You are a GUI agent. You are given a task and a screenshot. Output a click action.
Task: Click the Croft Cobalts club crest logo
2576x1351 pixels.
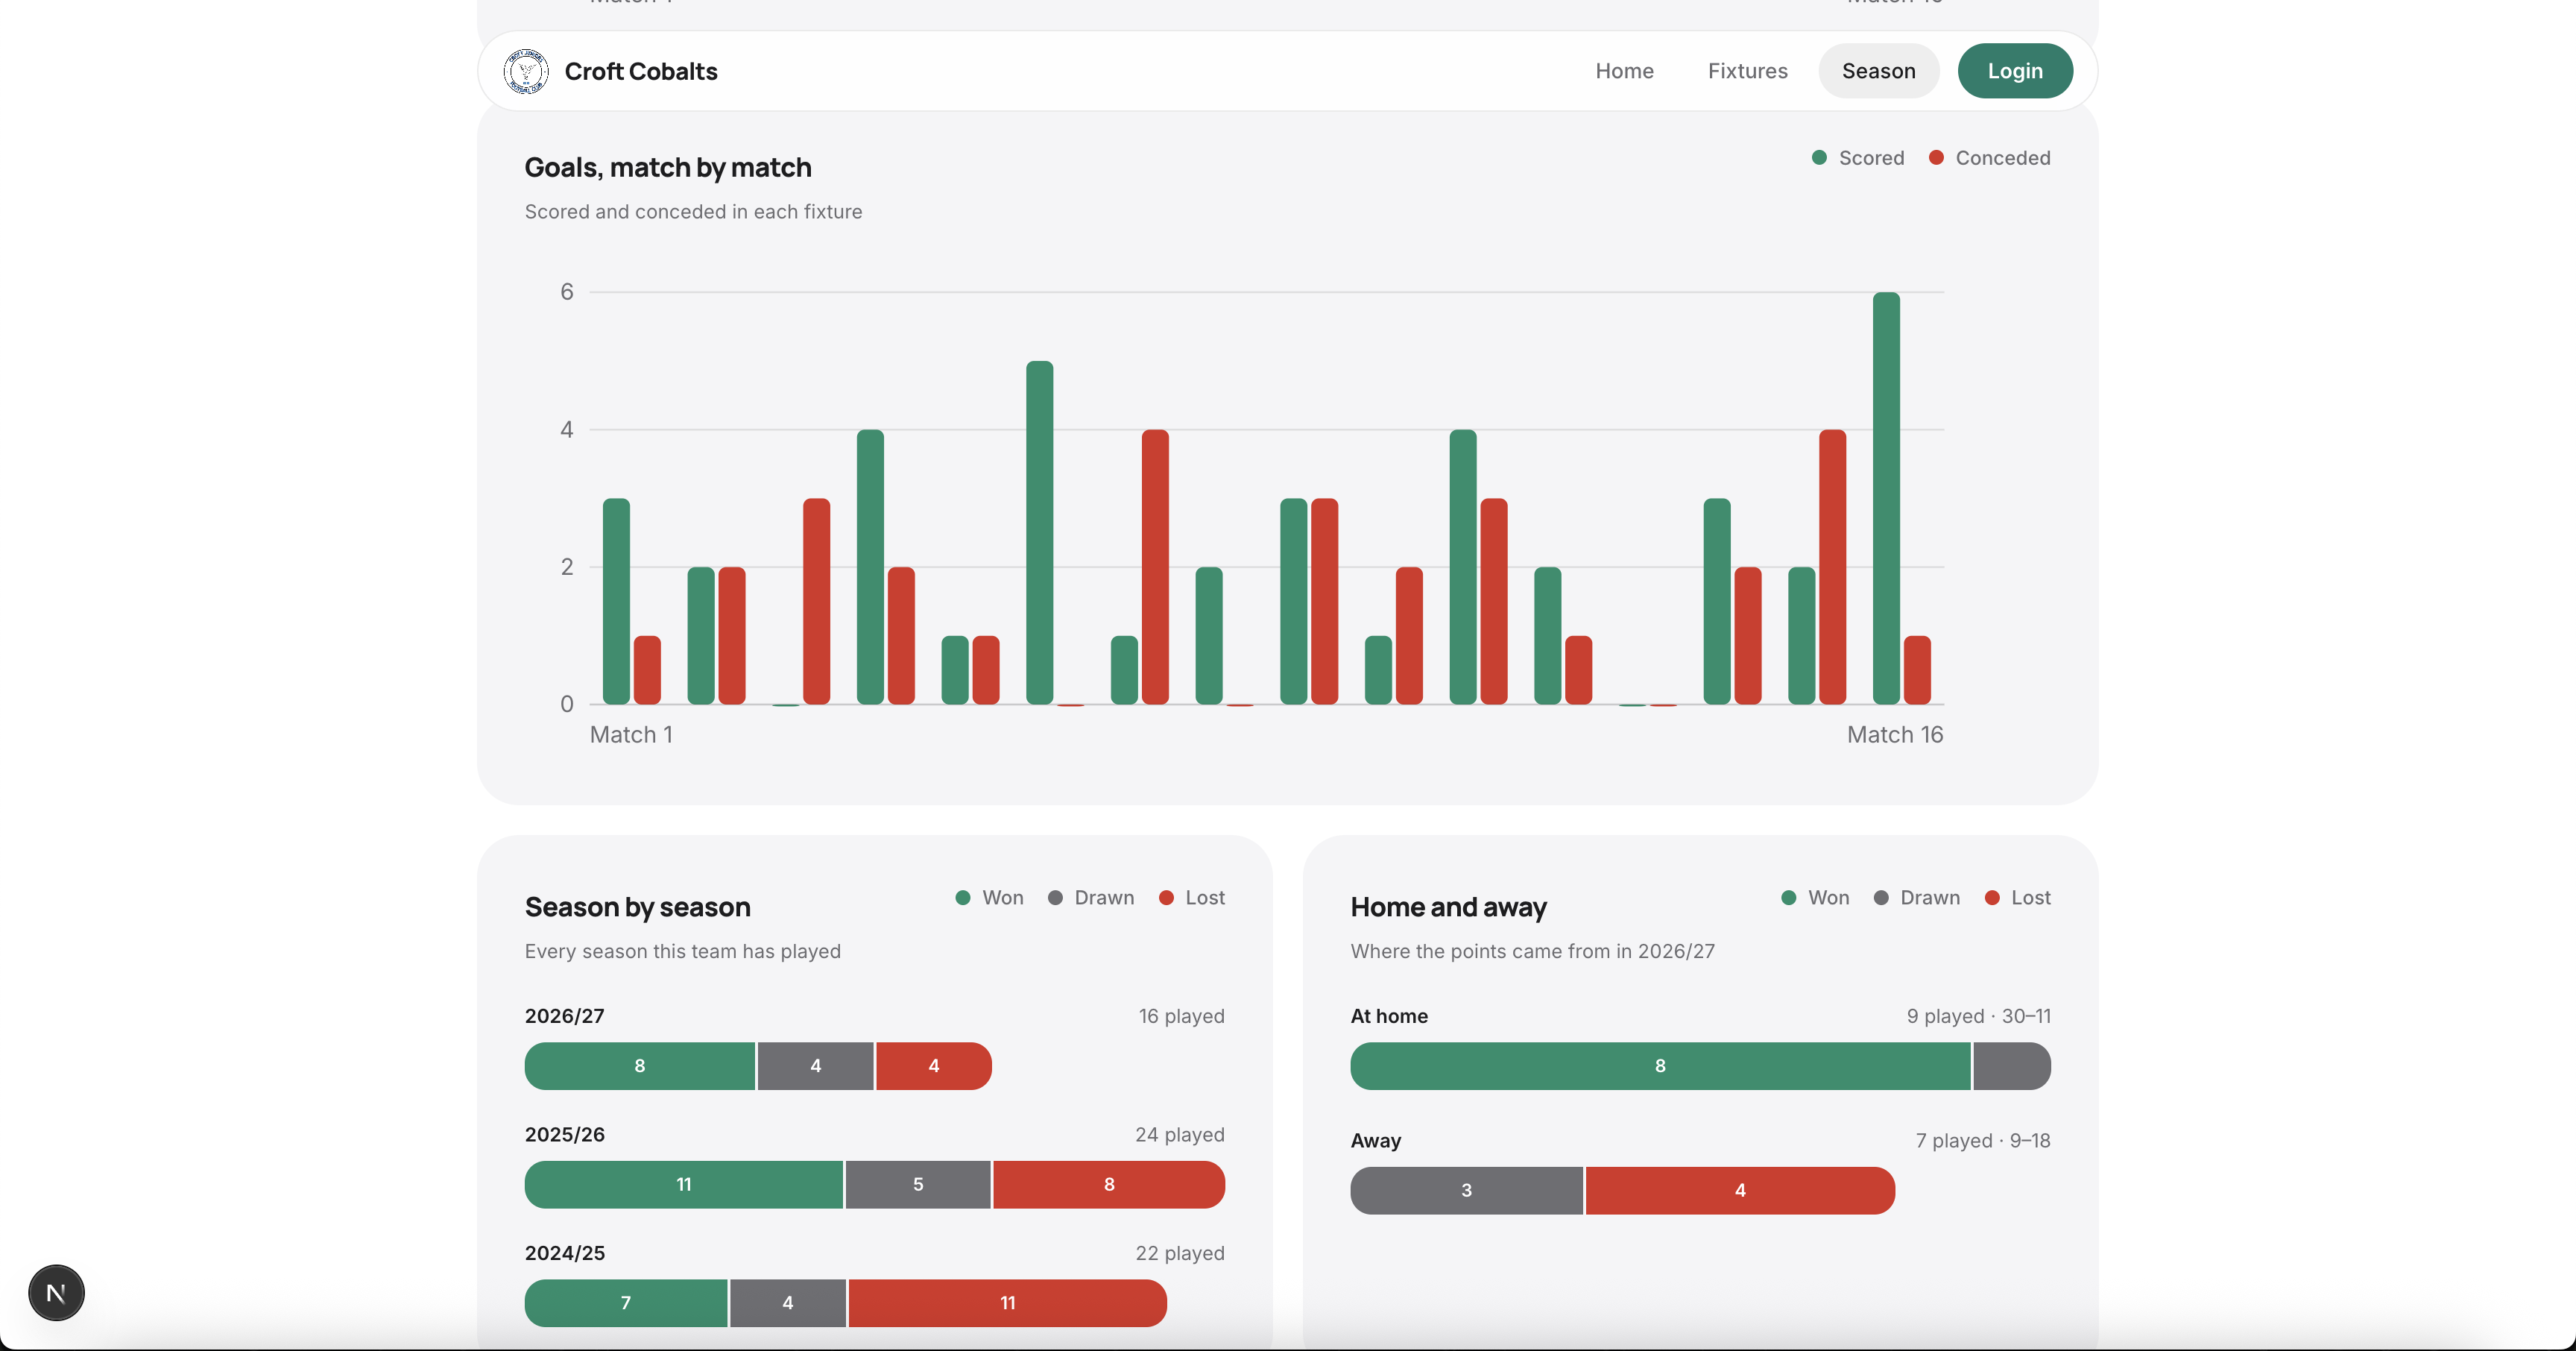pos(526,71)
